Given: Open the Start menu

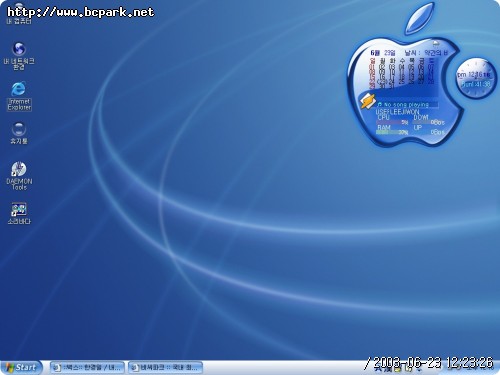Looking at the screenshot, I should (x=21, y=367).
